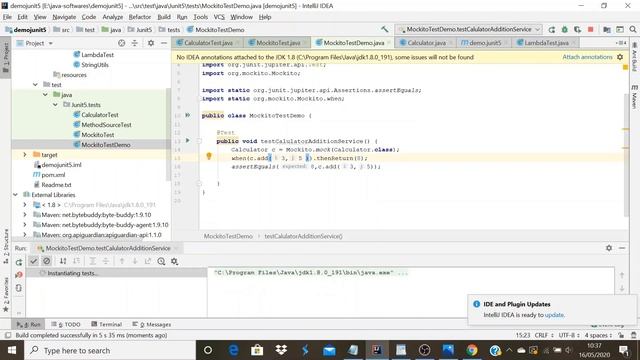Toggle show ignored tests
This screenshot has height=360, width=640.
click(x=47, y=261)
